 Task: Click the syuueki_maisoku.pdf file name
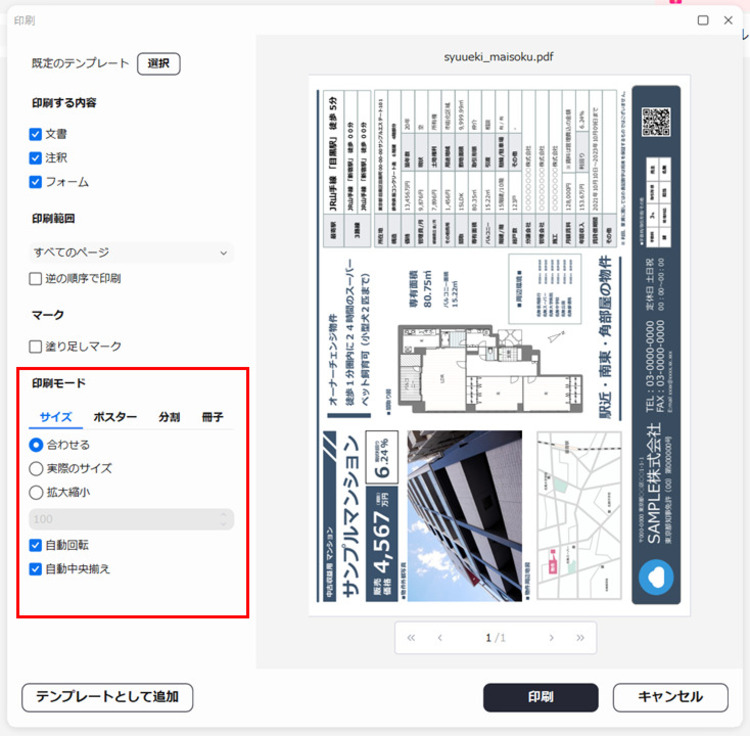pyautogui.click(x=498, y=57)
